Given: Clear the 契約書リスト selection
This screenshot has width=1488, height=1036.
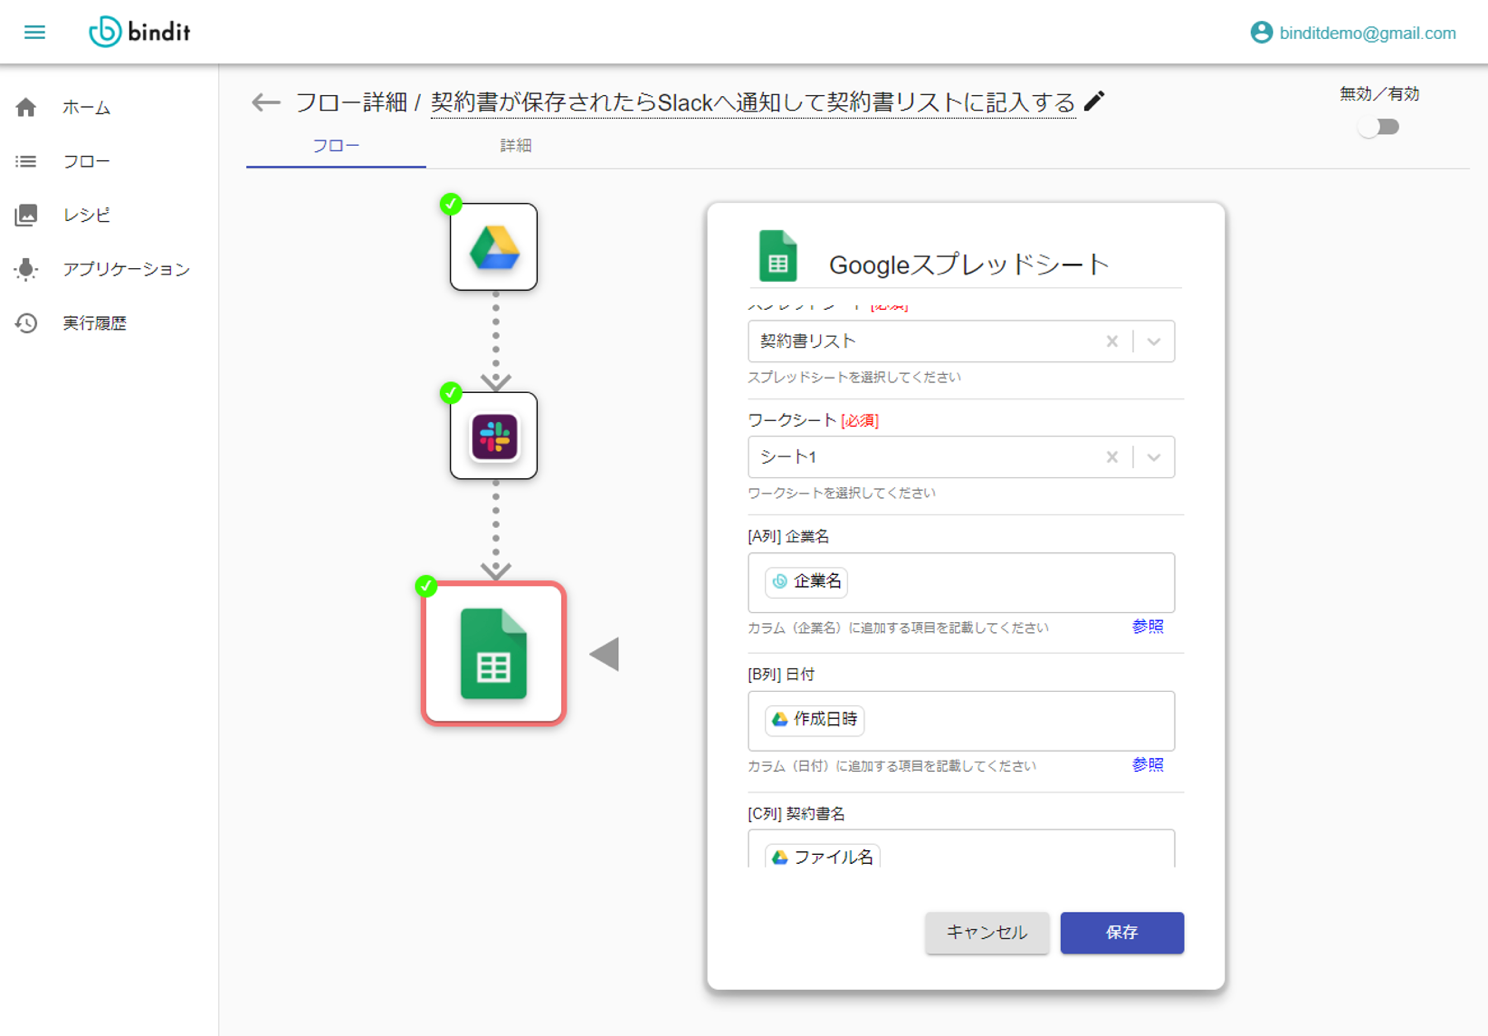Looking at the screenshot, I should point(1112,342).
